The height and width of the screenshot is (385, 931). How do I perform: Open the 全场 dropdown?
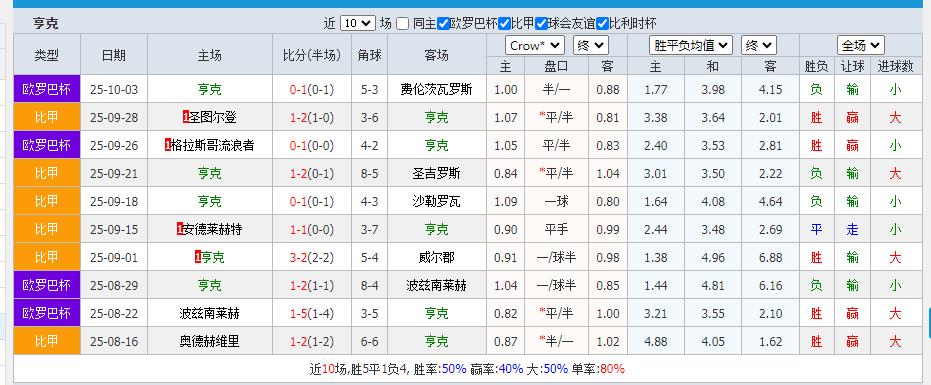pos(861,45)
